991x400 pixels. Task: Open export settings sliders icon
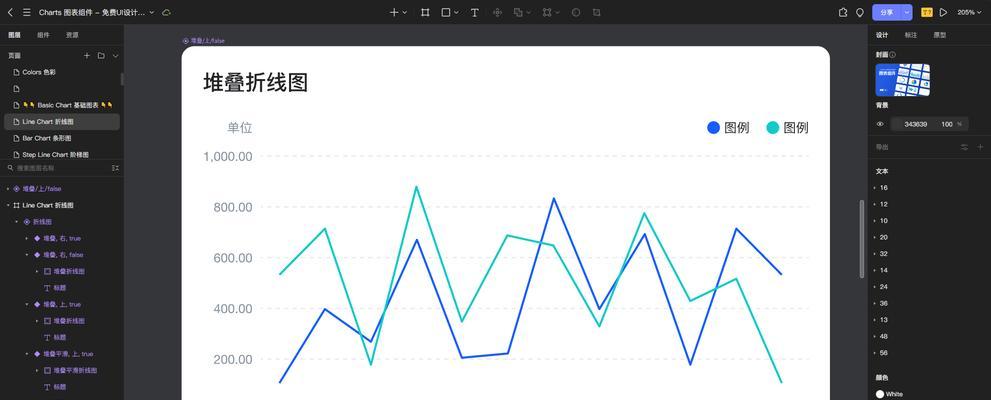click(964, 147)
